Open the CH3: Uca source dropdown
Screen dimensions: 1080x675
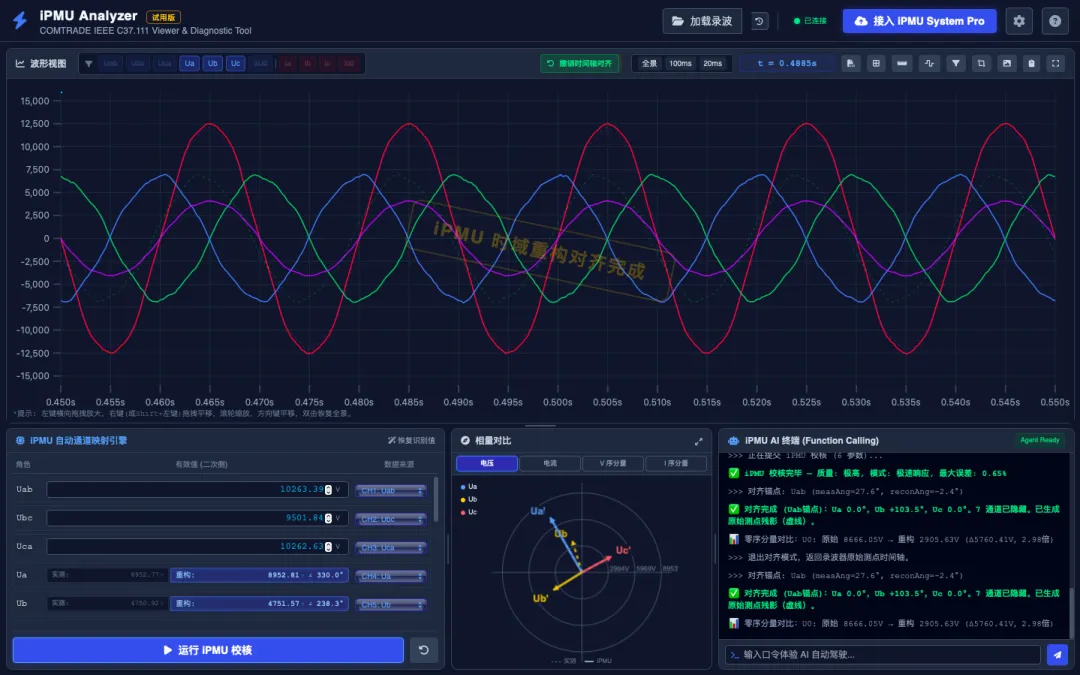point(391,548)
